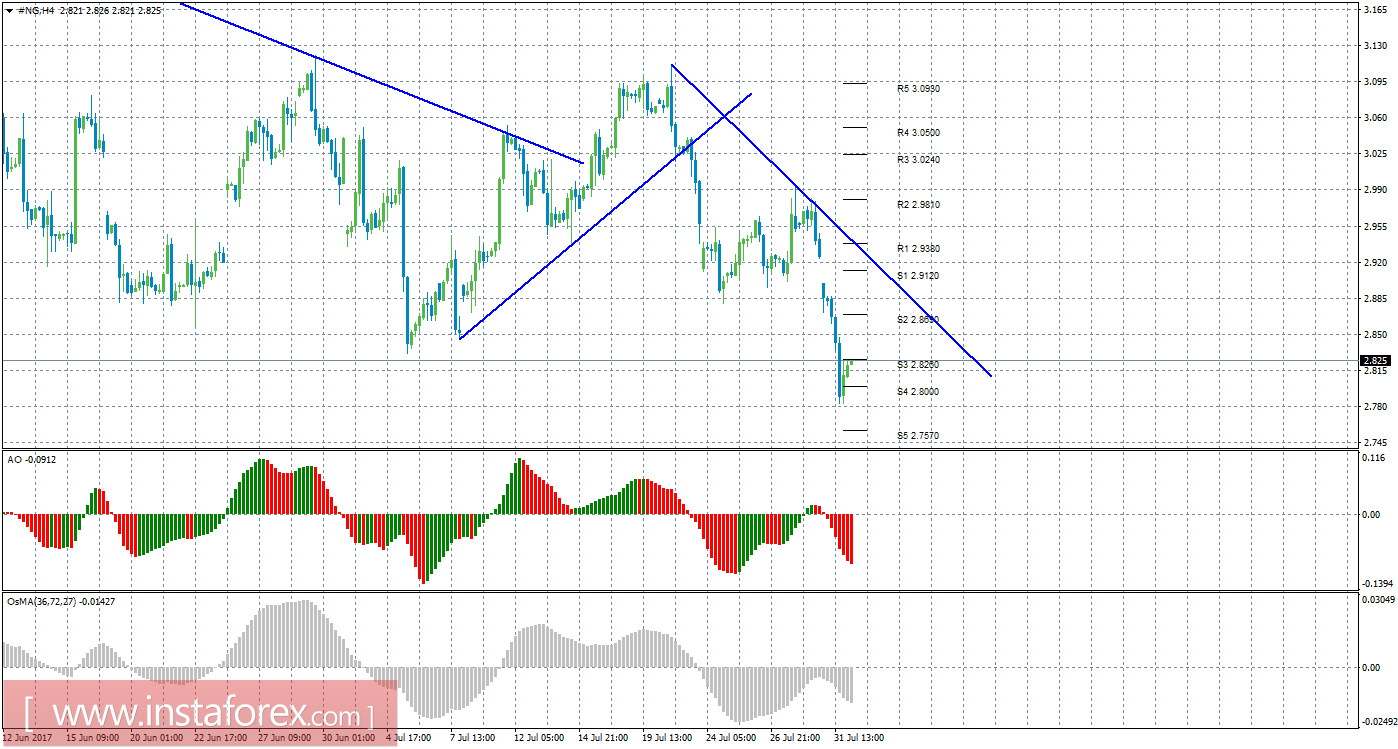Select the current price marker 2.825

1374,360
